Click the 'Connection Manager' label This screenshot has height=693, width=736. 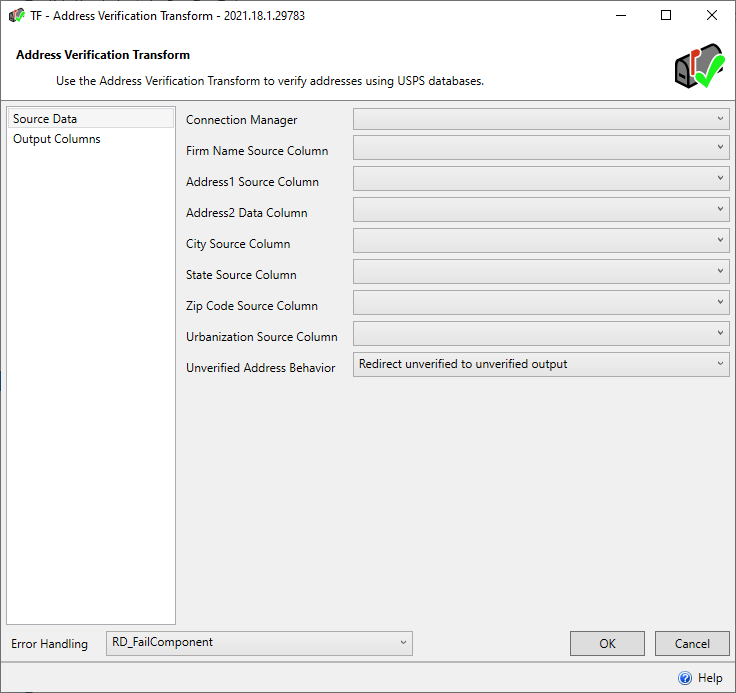pyautogui.click(x=241, y=120)
